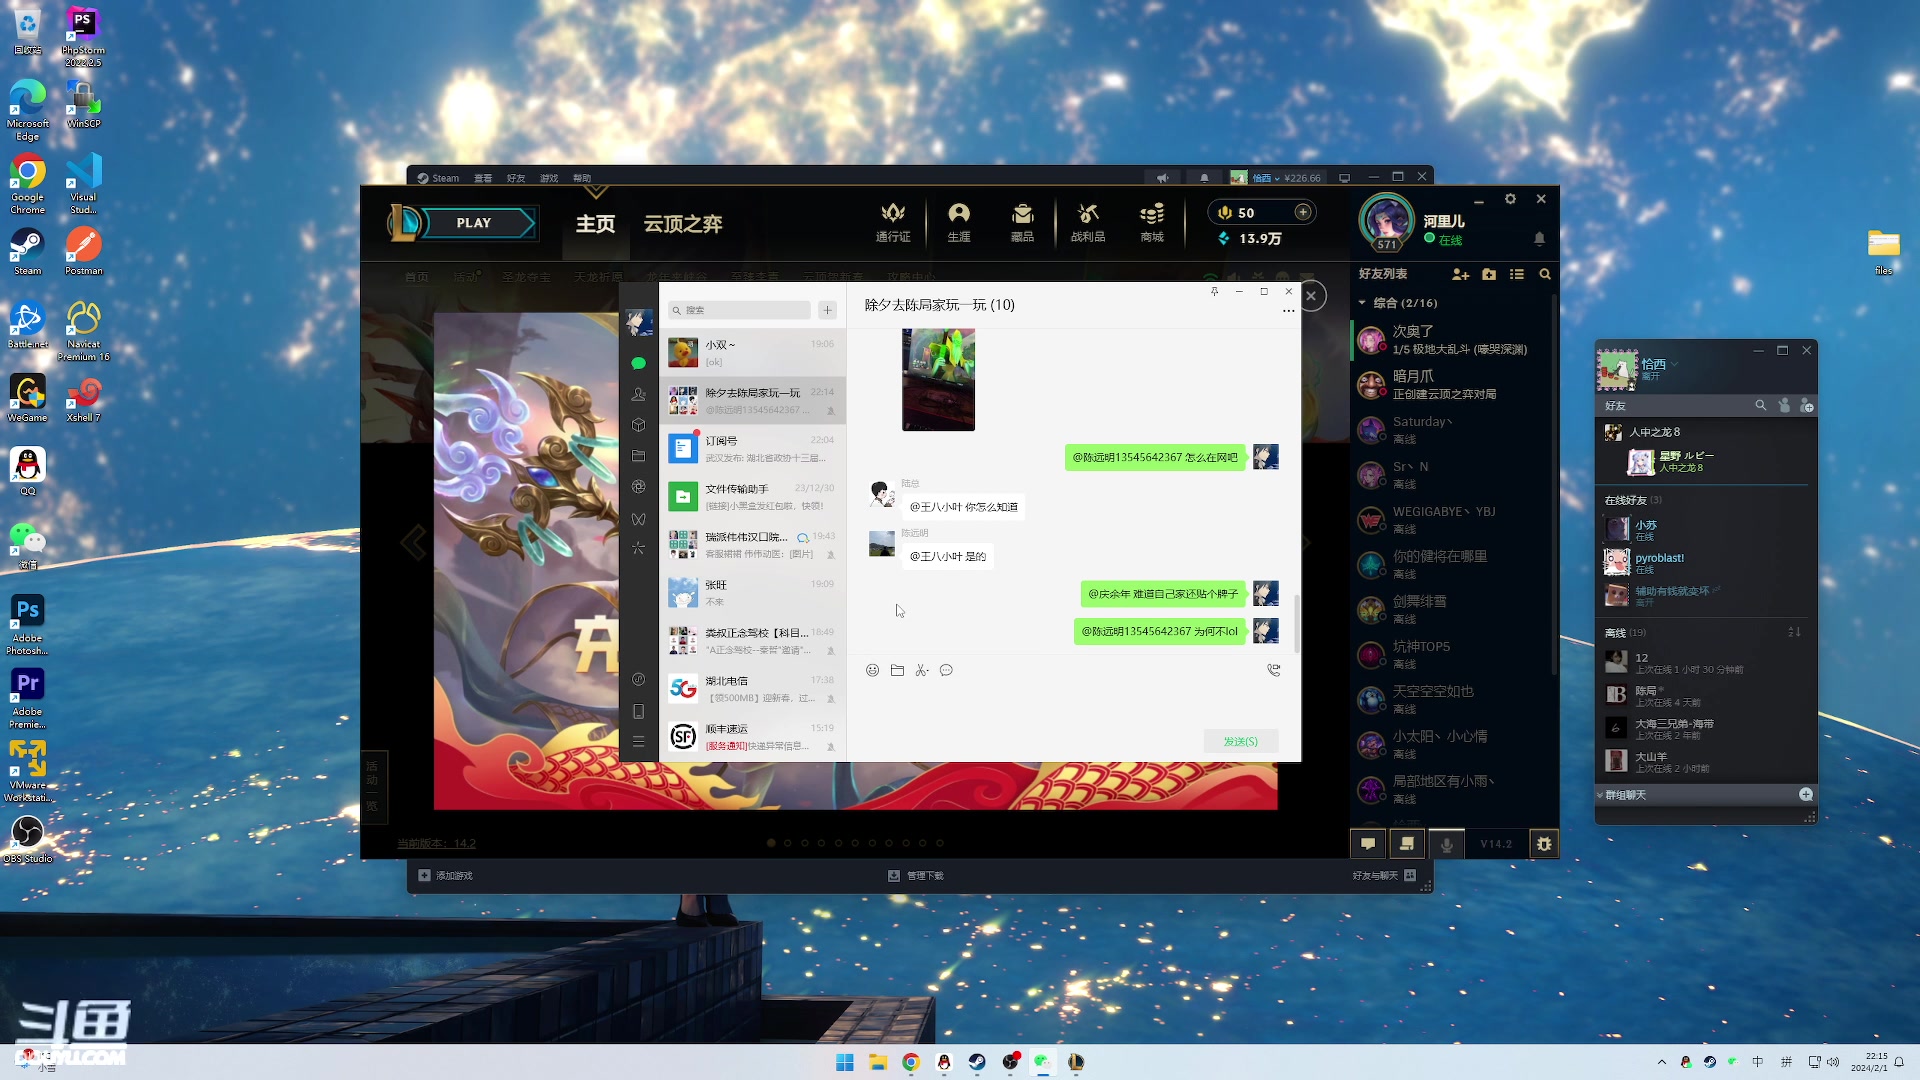Viewport: 1920px width, 1080px height.
Task: Add a friend in League friends list
Action: tap(1460, 274)
